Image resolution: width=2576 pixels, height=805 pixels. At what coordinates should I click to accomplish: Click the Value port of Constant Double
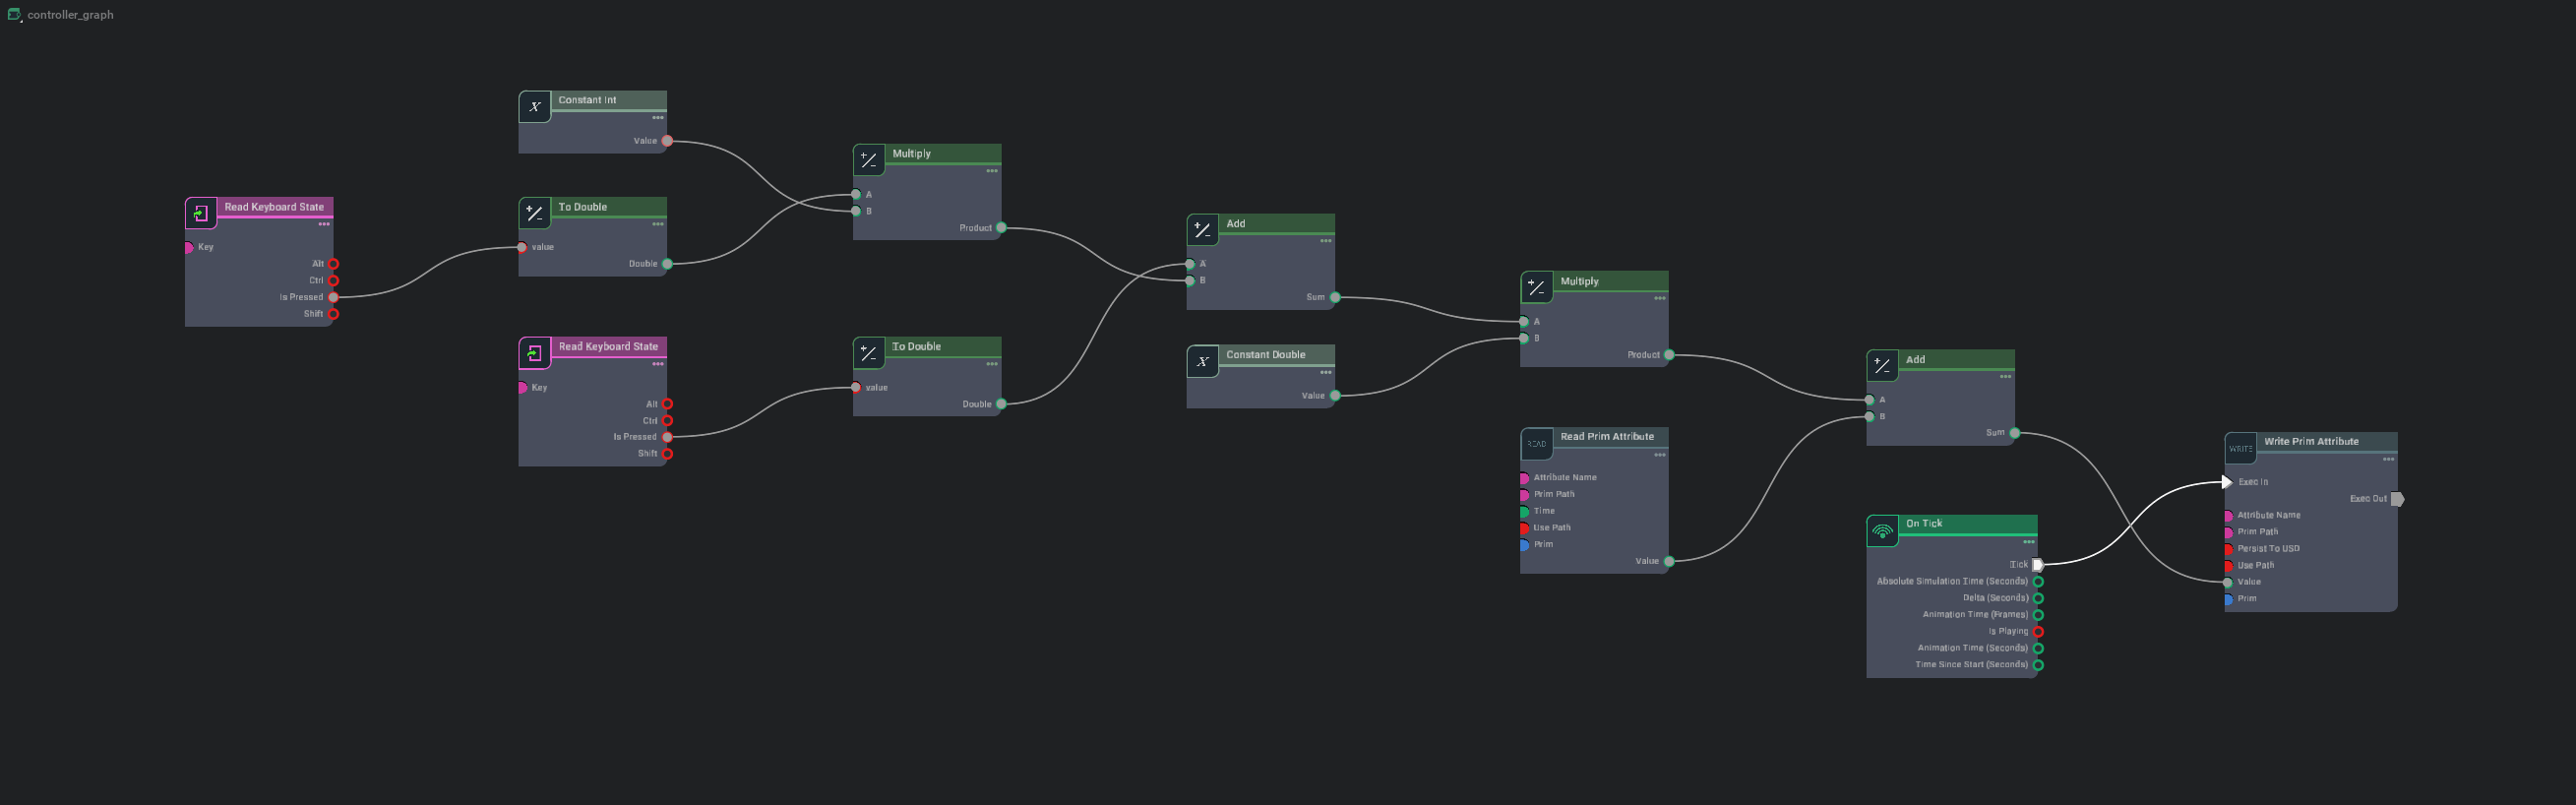1335,396
